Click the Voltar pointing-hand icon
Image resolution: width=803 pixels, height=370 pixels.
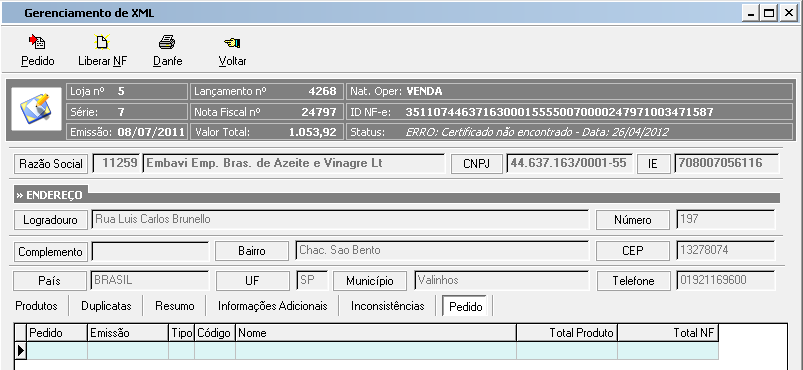[232, 43]
